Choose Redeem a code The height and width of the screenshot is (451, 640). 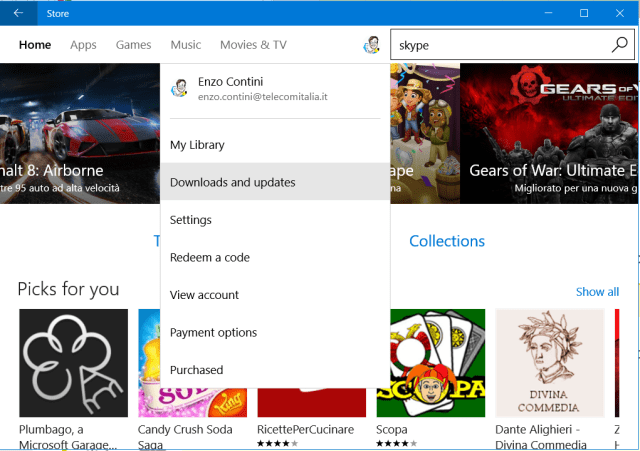(275, 258)
